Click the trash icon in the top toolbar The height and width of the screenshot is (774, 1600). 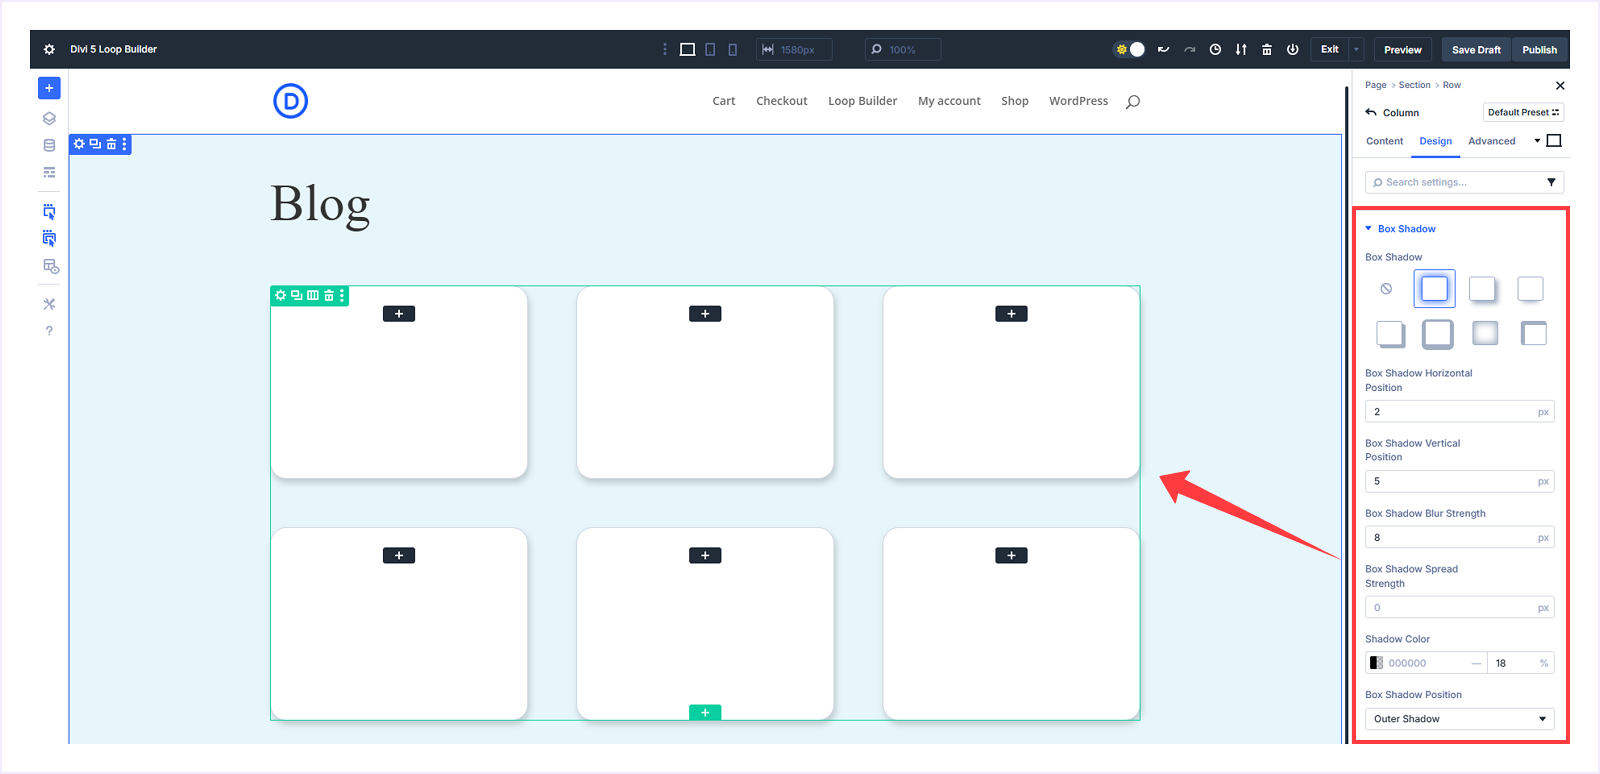(1267, 49)
